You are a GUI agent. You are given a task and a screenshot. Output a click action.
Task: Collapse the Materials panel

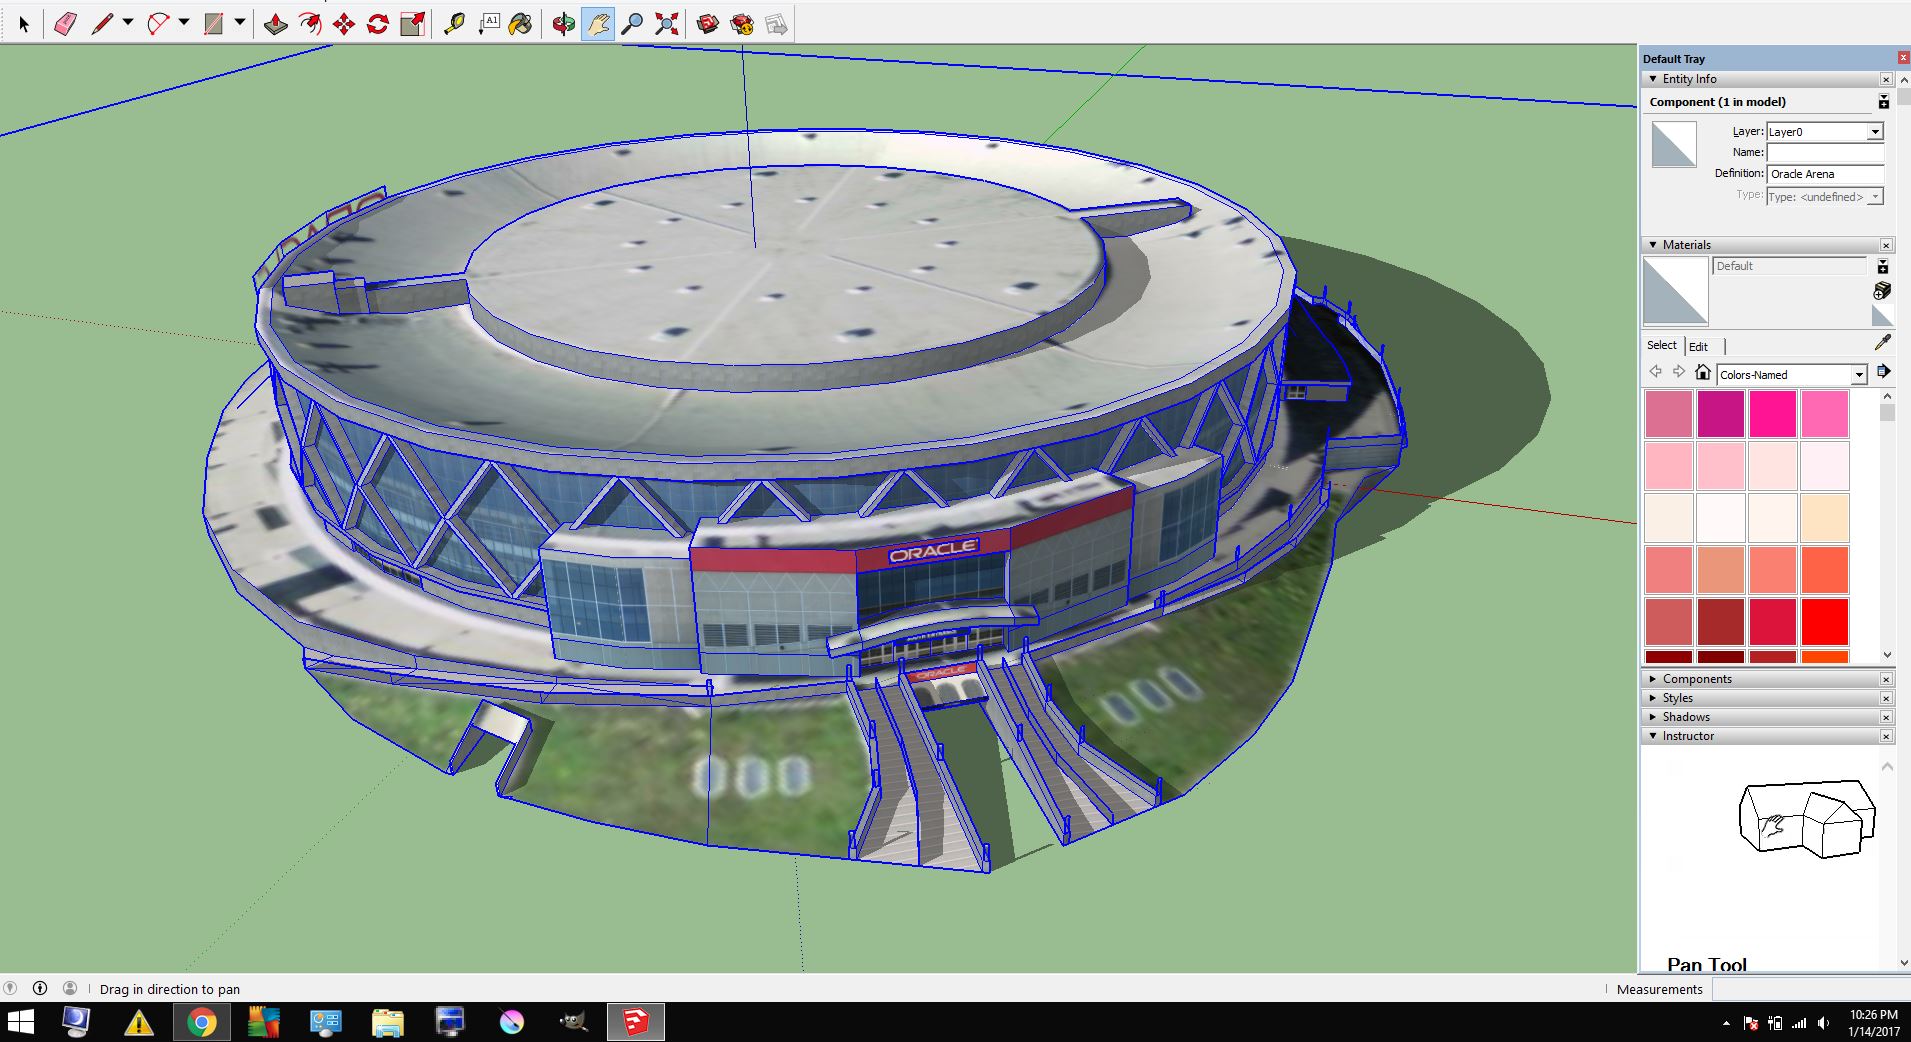(1653, 245)
